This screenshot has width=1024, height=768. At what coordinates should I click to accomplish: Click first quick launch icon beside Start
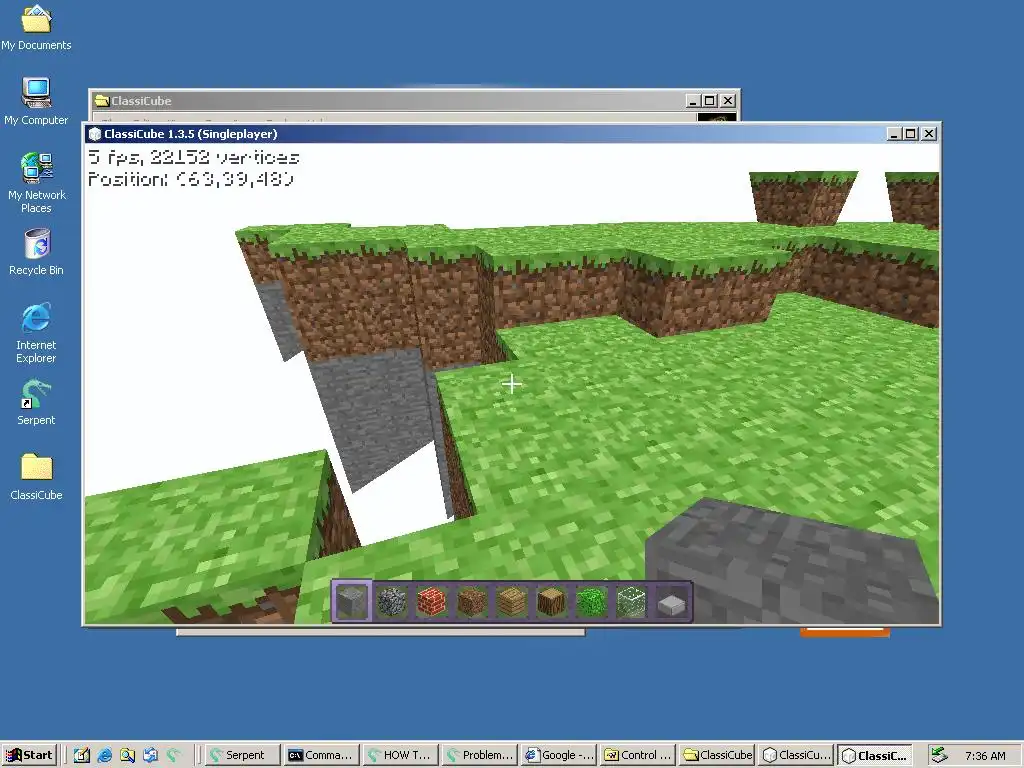coord(82,755)
